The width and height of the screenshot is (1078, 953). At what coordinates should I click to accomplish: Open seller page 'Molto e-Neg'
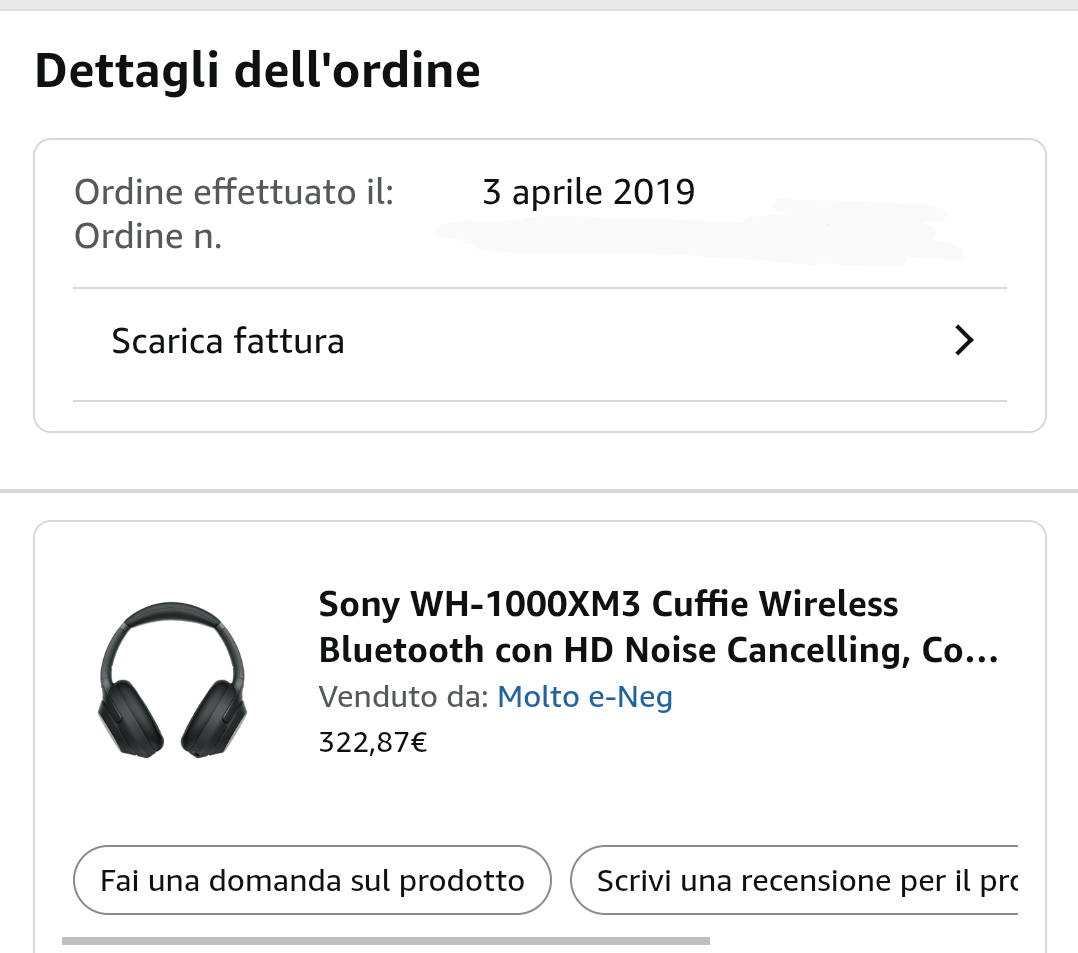coord(584,696)
